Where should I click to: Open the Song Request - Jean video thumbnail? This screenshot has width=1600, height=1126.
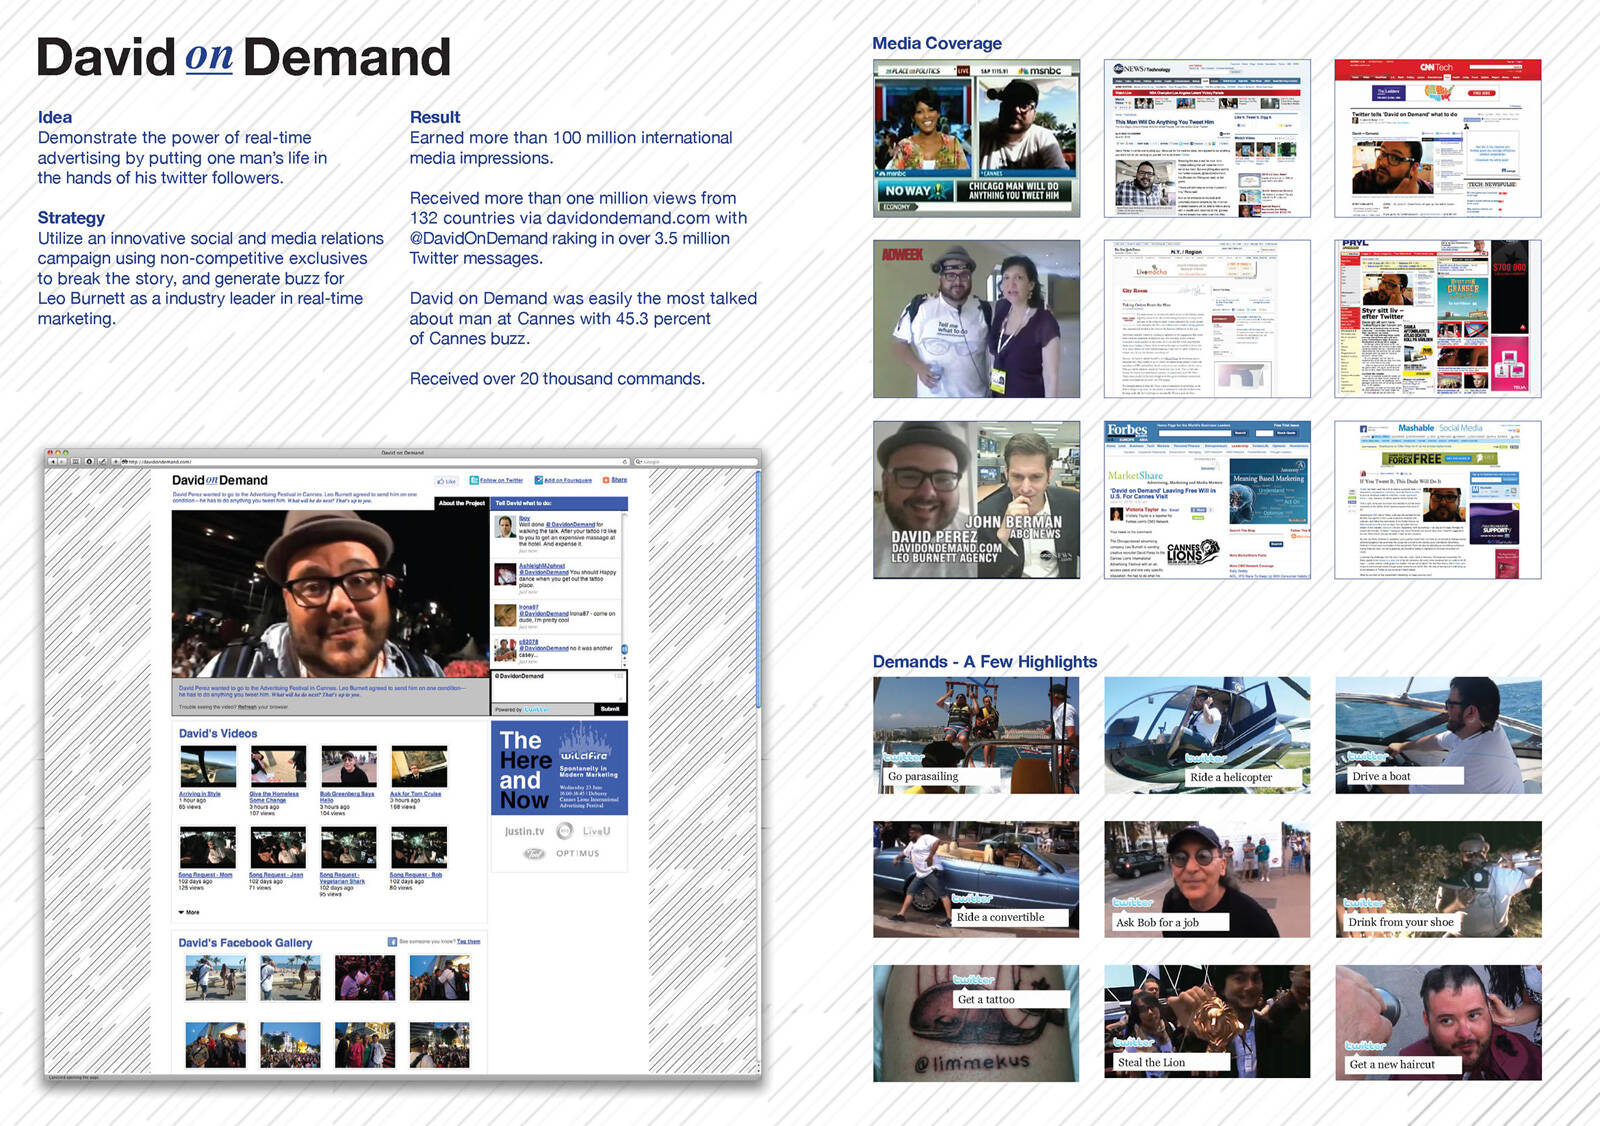[x=278, y=847]
